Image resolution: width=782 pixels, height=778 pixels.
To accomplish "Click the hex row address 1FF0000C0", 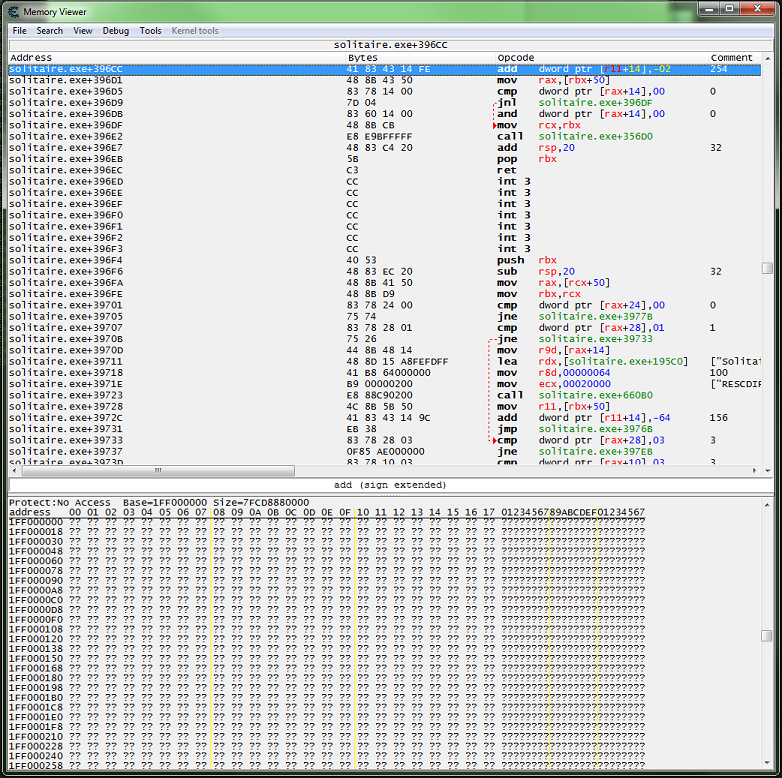I will pyautogui.click(x=36, y=600).
